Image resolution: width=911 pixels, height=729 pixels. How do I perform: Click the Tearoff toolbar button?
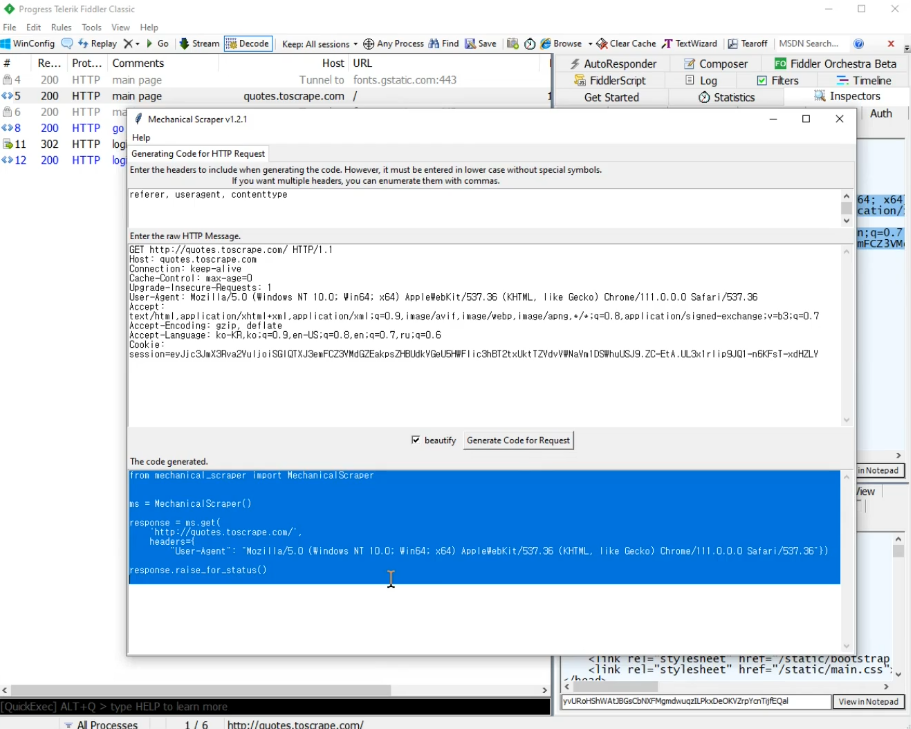[748, 44]
